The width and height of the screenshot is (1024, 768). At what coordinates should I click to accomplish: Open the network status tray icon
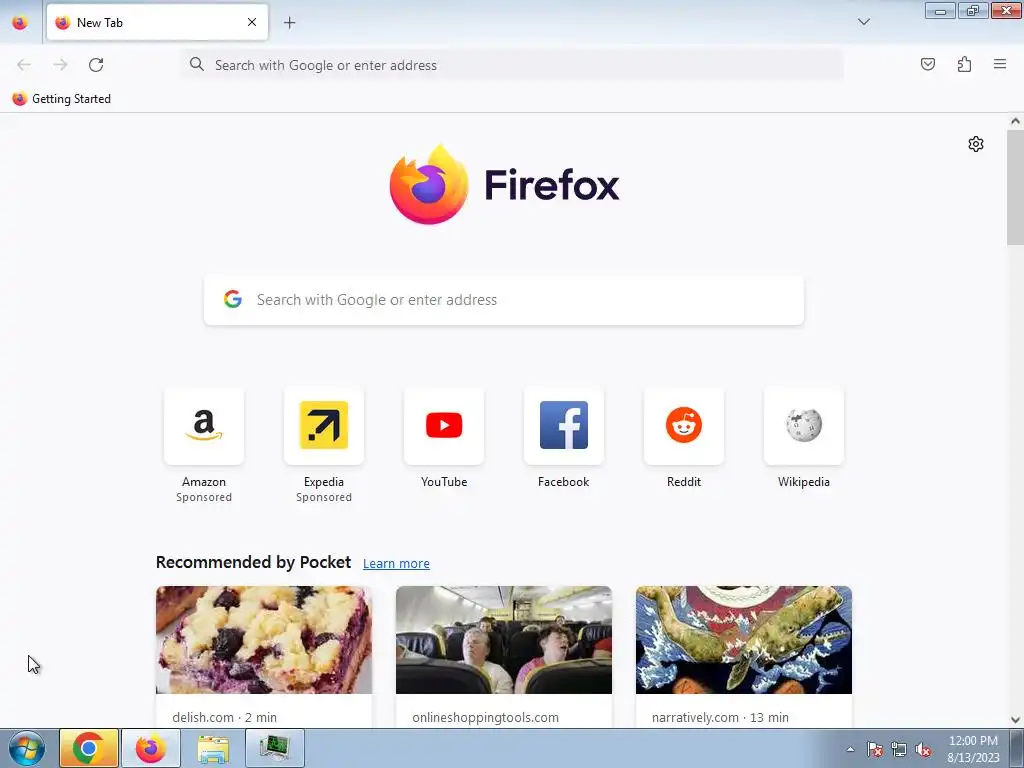tap(899, 749)
